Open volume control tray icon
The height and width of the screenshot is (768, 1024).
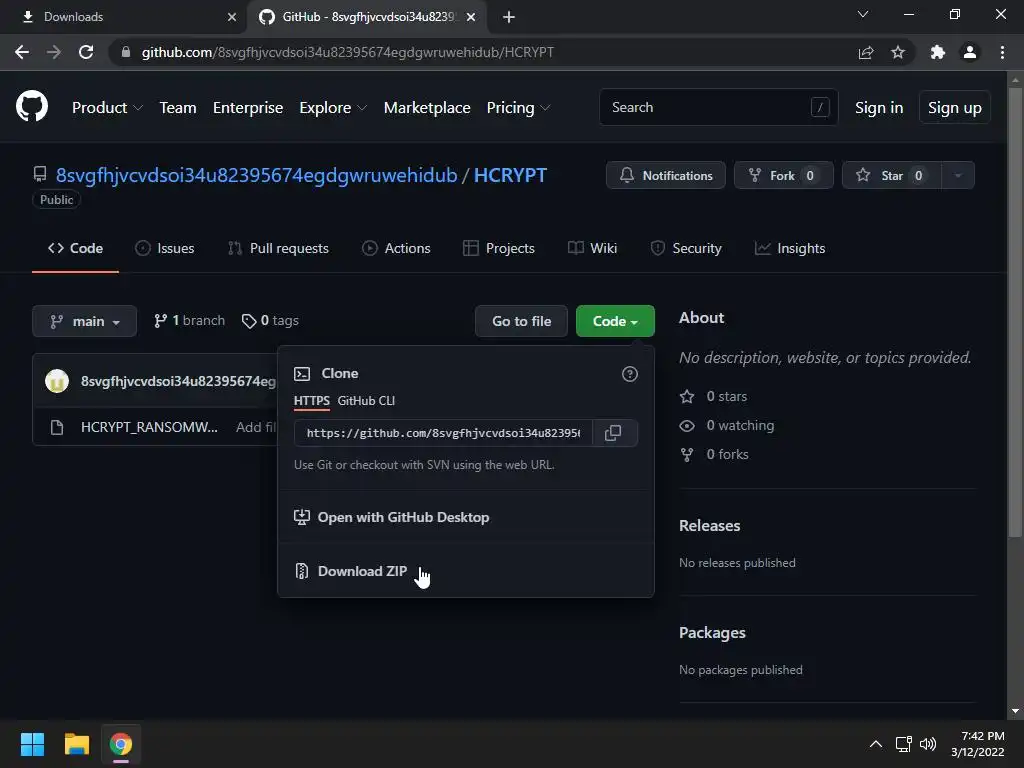click(927, 744)
